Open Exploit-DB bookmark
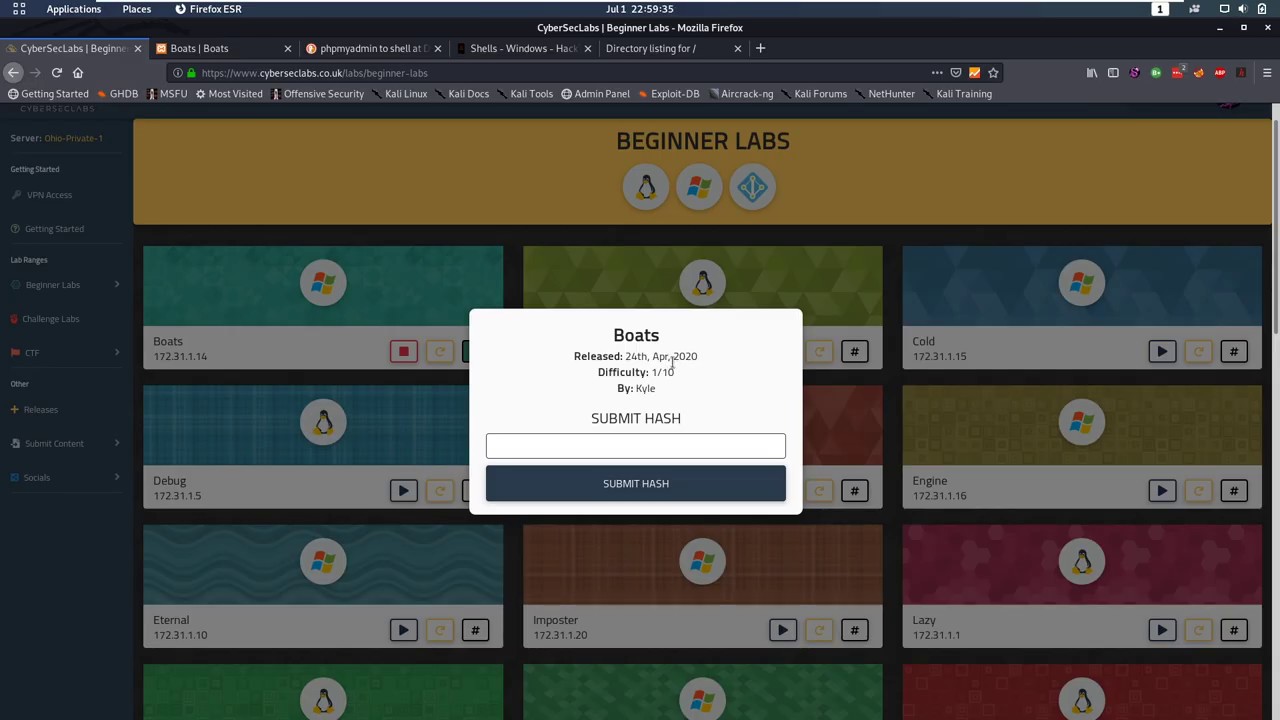1280x720 pixels. 668,94
